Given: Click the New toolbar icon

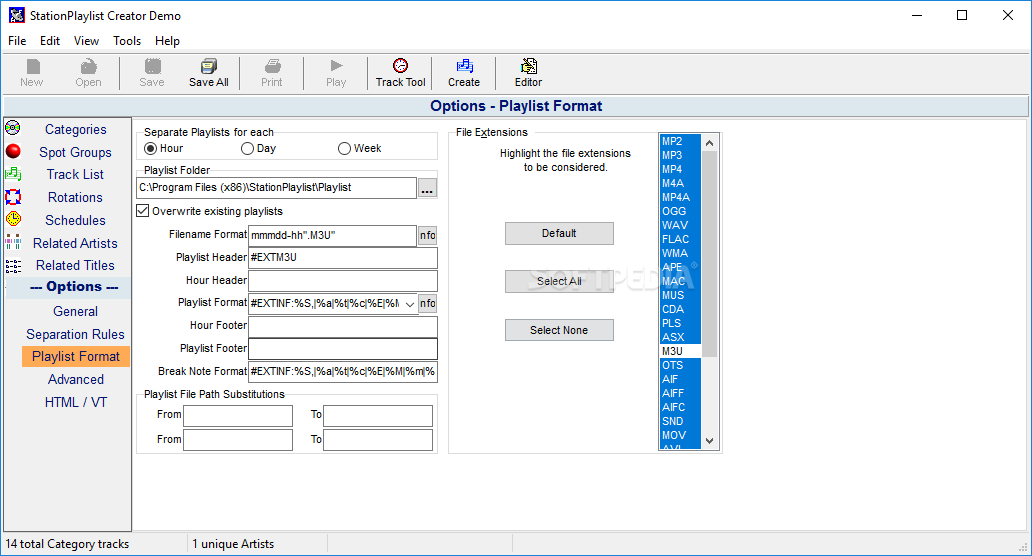Looking at the screenshot, I should coord(32,66).
